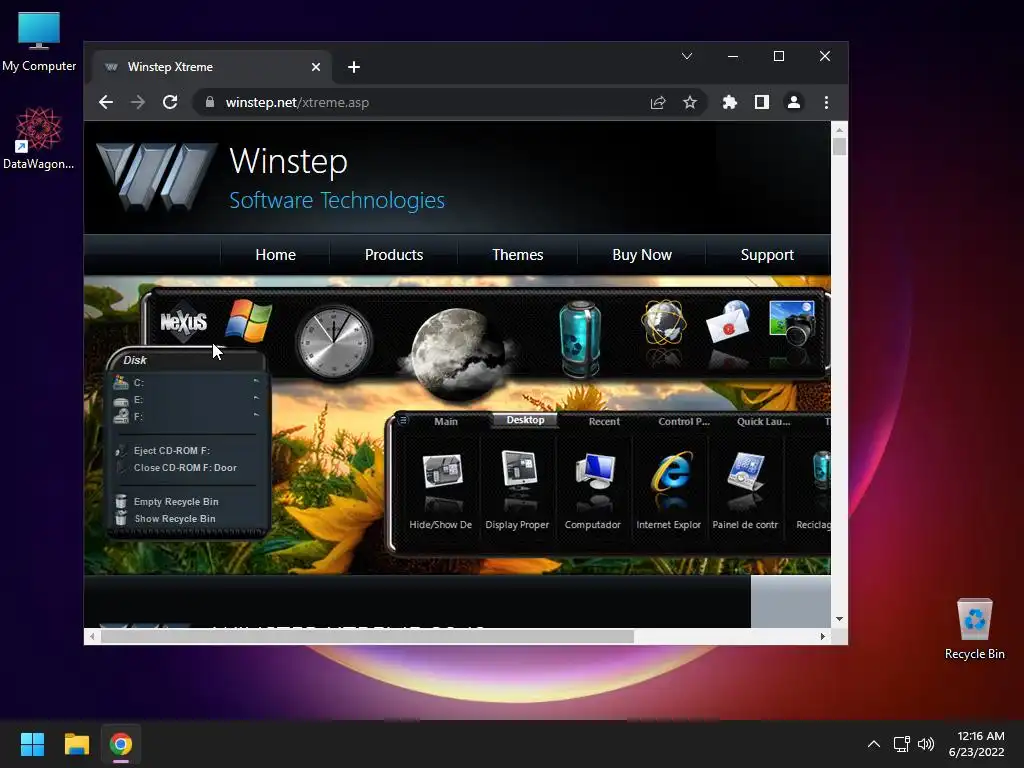
Task: Open Recycle Bin desktop icon
Action: (974, 629)
